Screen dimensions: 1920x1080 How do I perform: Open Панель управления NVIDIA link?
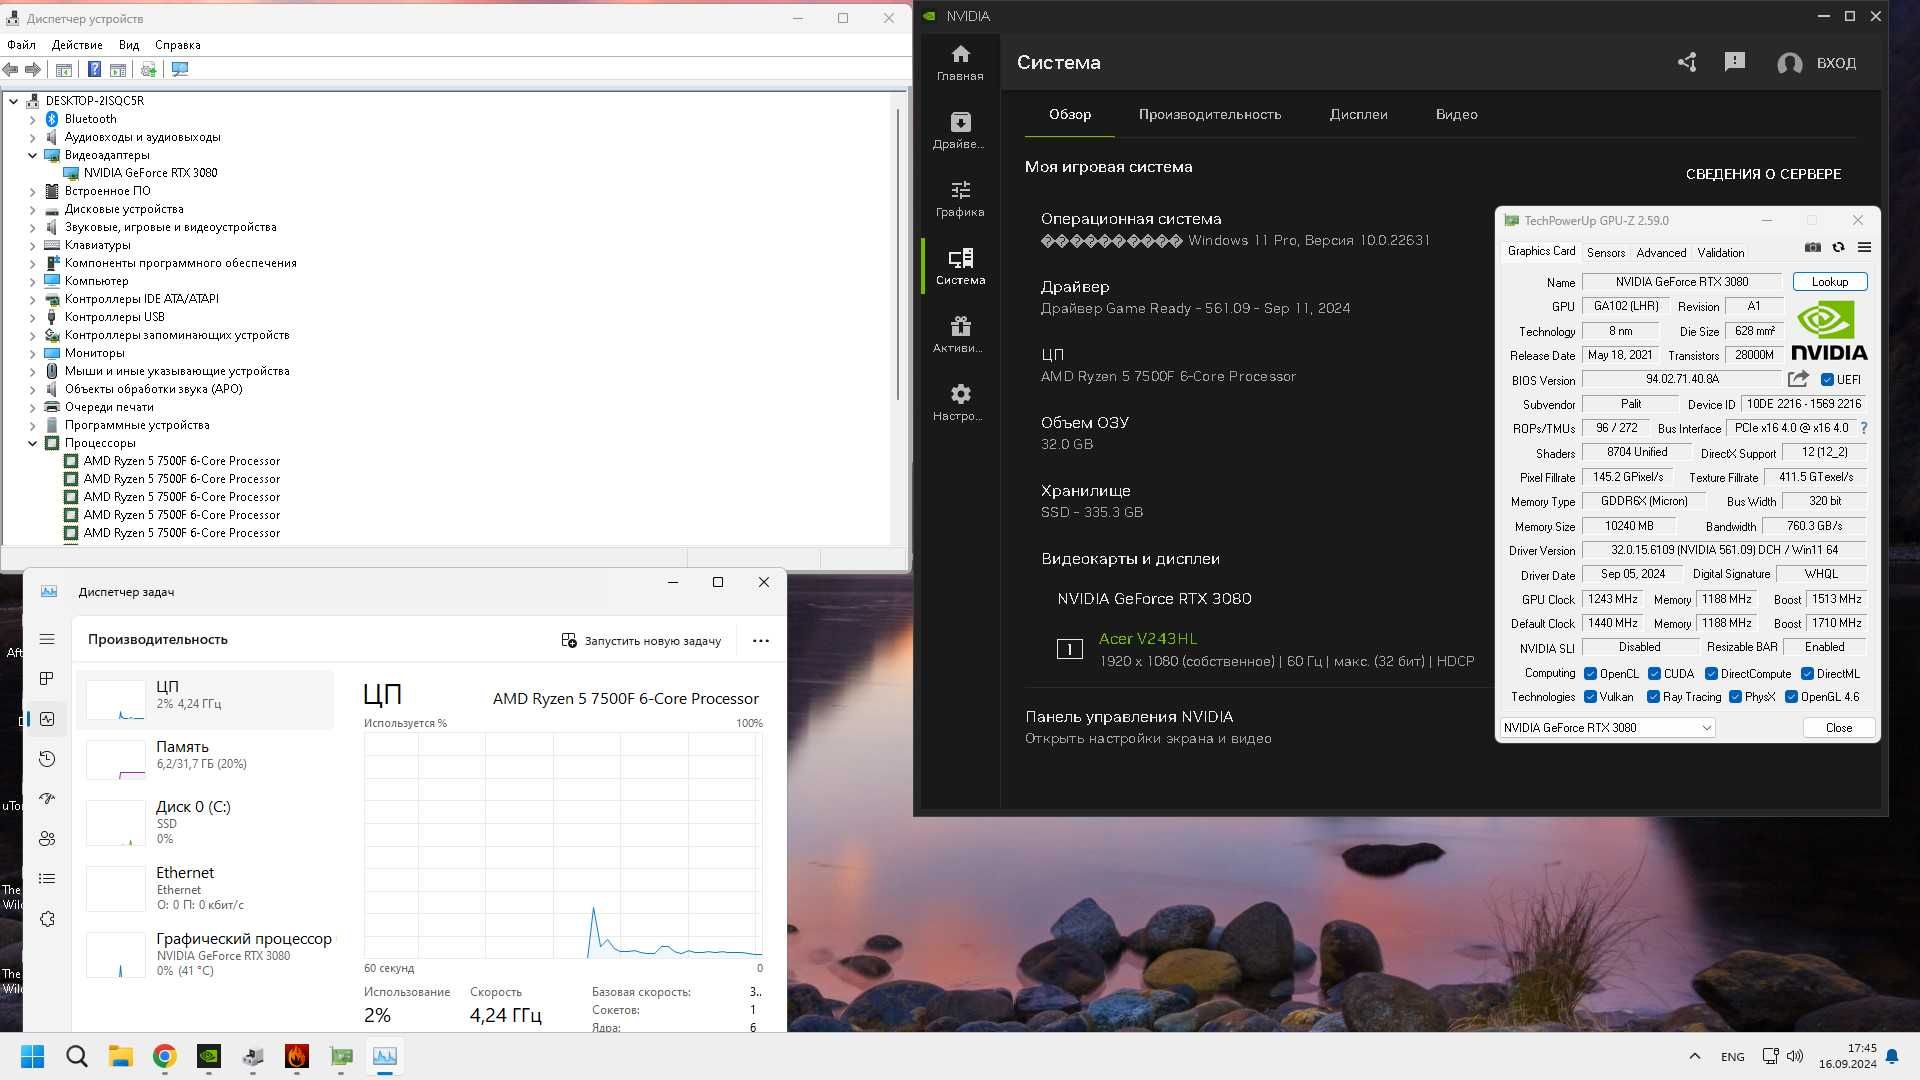point(1129,717)
